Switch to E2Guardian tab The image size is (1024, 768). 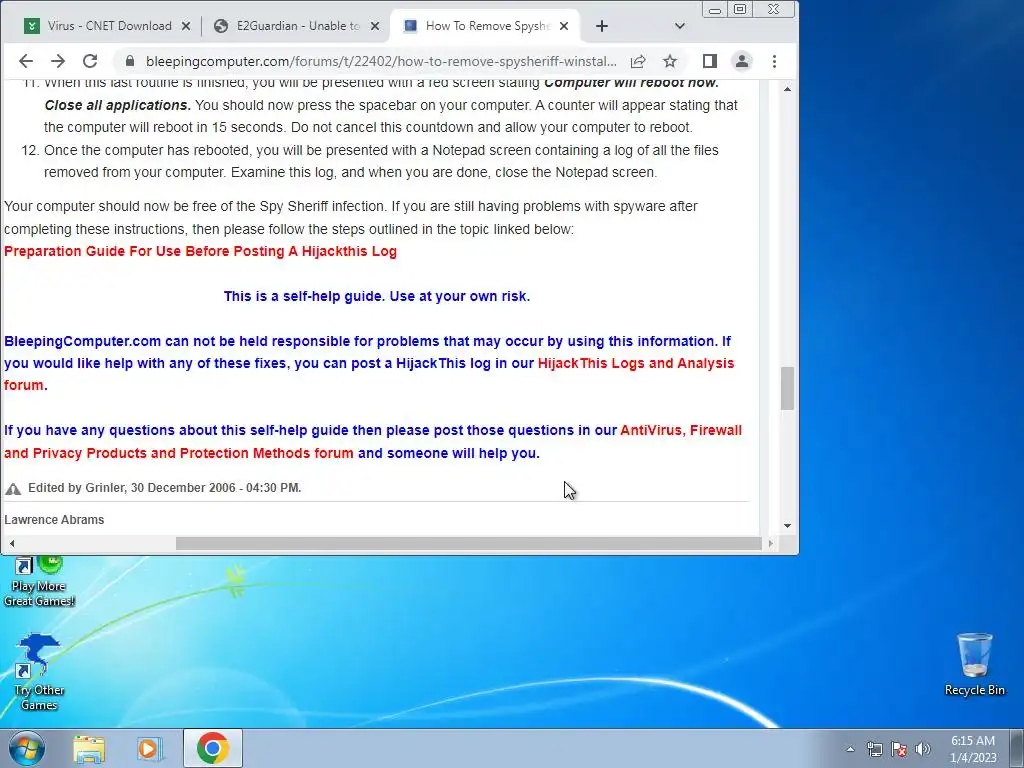(x=297, y=26)
